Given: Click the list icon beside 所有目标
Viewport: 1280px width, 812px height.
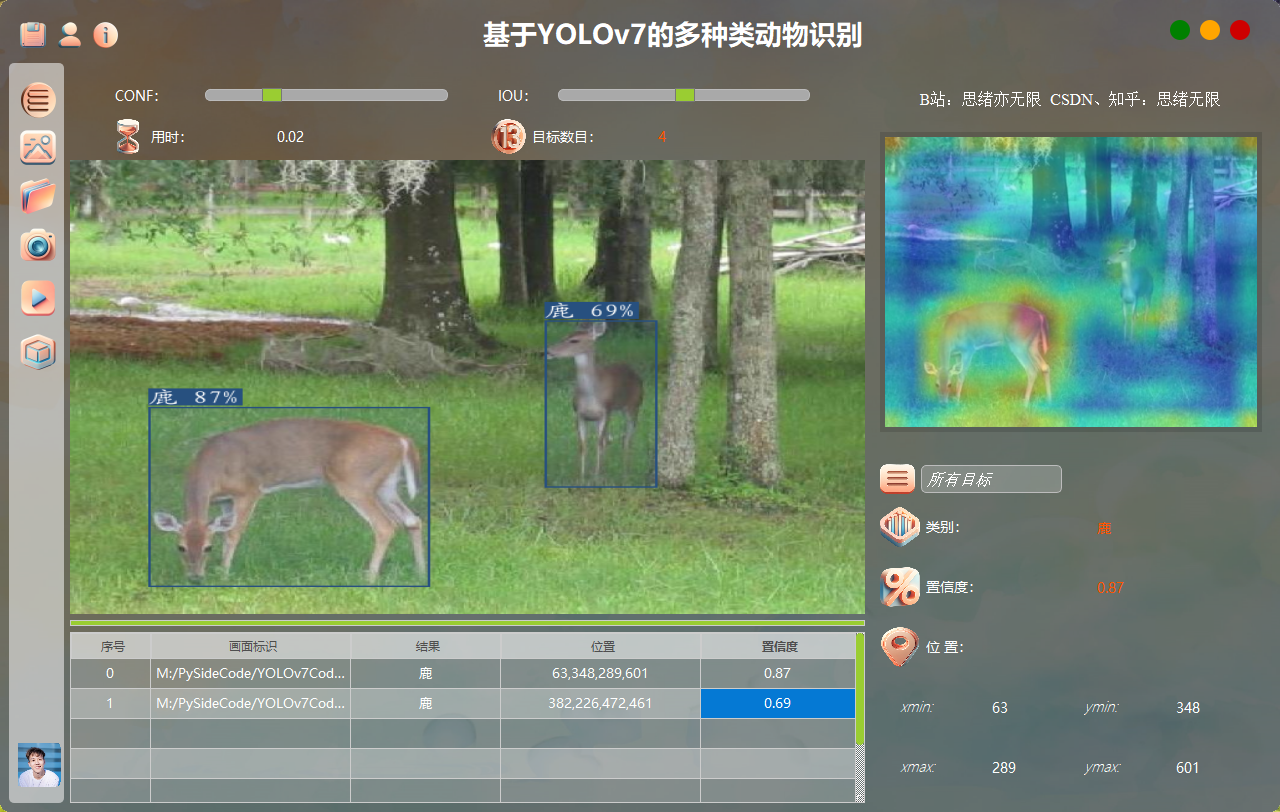Looking at the screenshot, I should click(x=897, y=479).
